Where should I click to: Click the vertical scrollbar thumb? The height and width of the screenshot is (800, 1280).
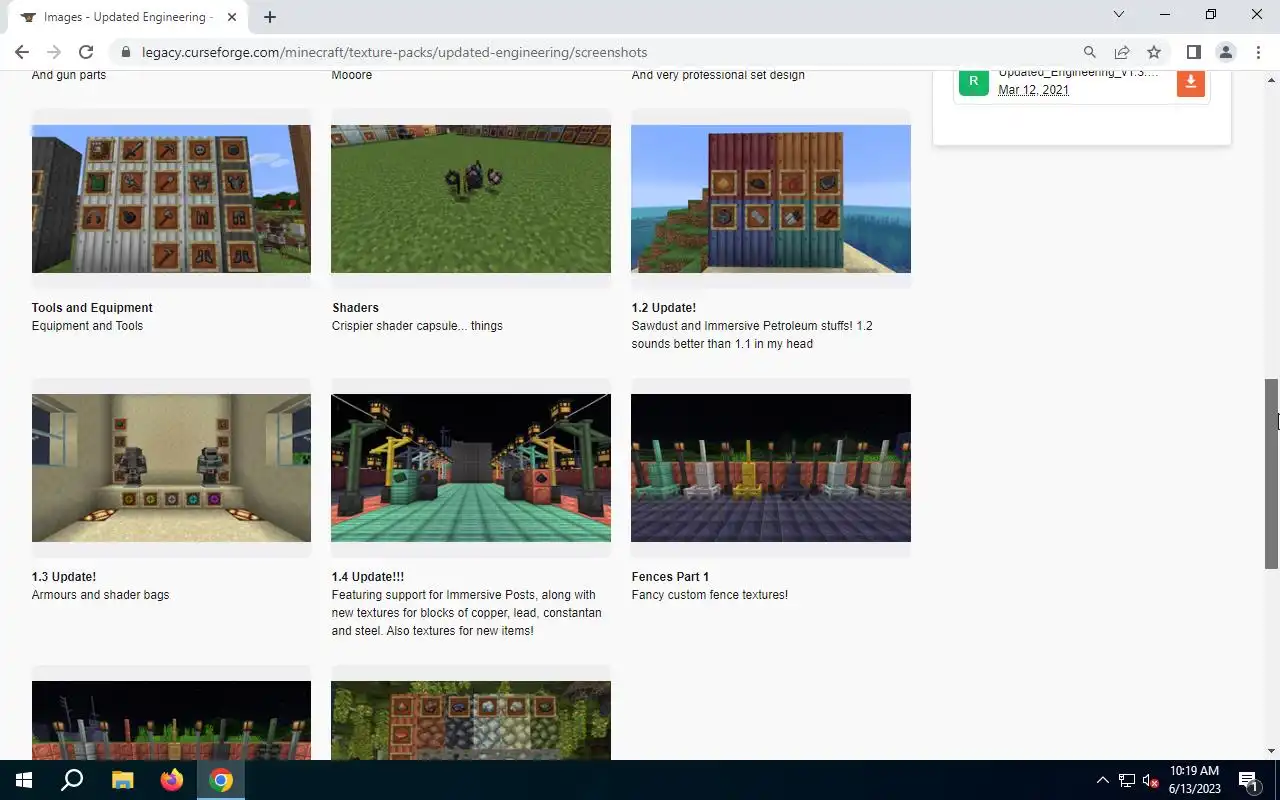click(1272, 474)
